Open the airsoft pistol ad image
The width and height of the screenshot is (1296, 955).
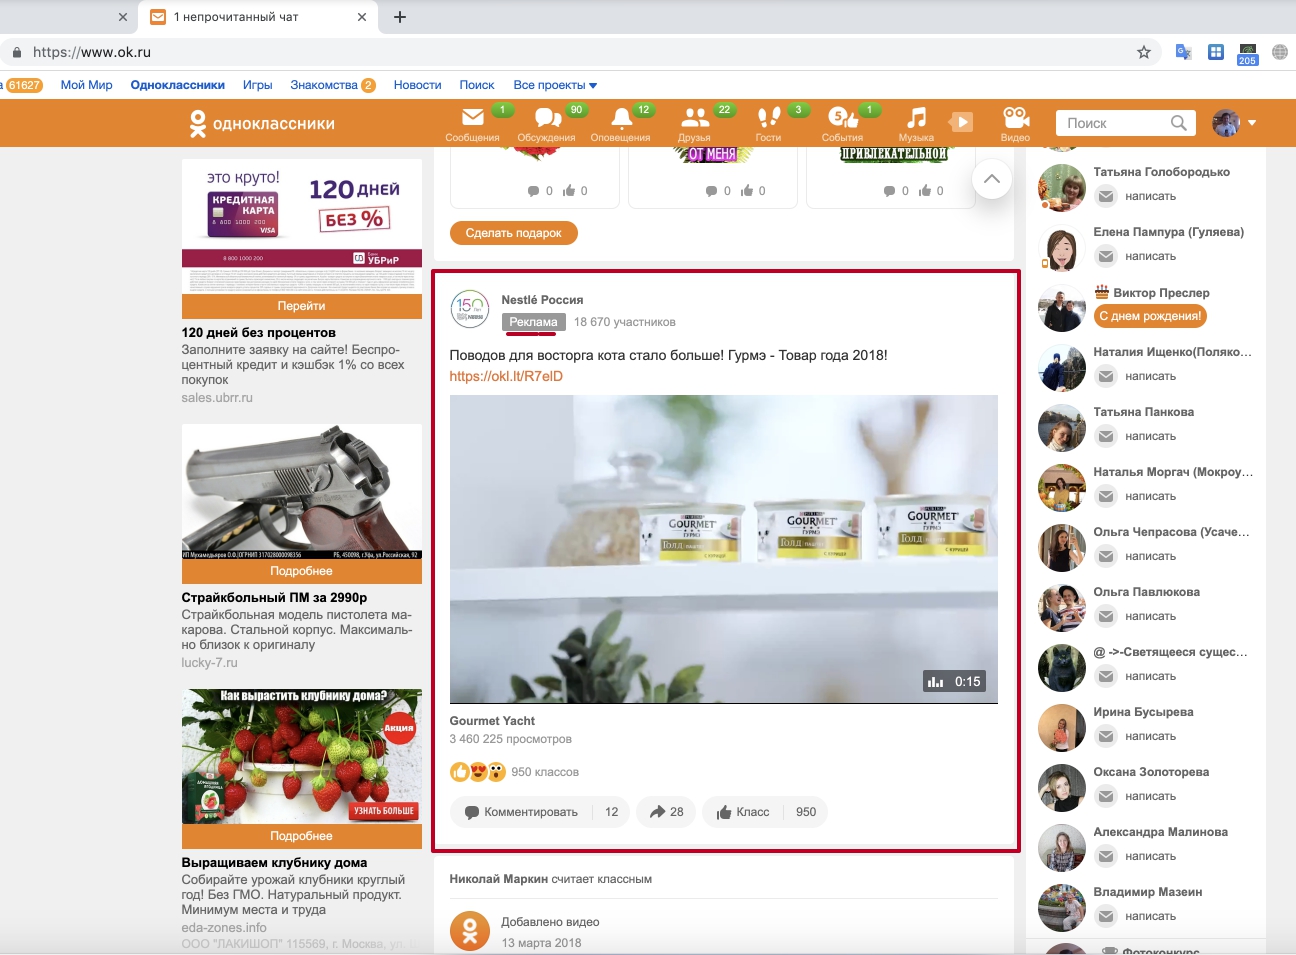click(x=302, y=491)
